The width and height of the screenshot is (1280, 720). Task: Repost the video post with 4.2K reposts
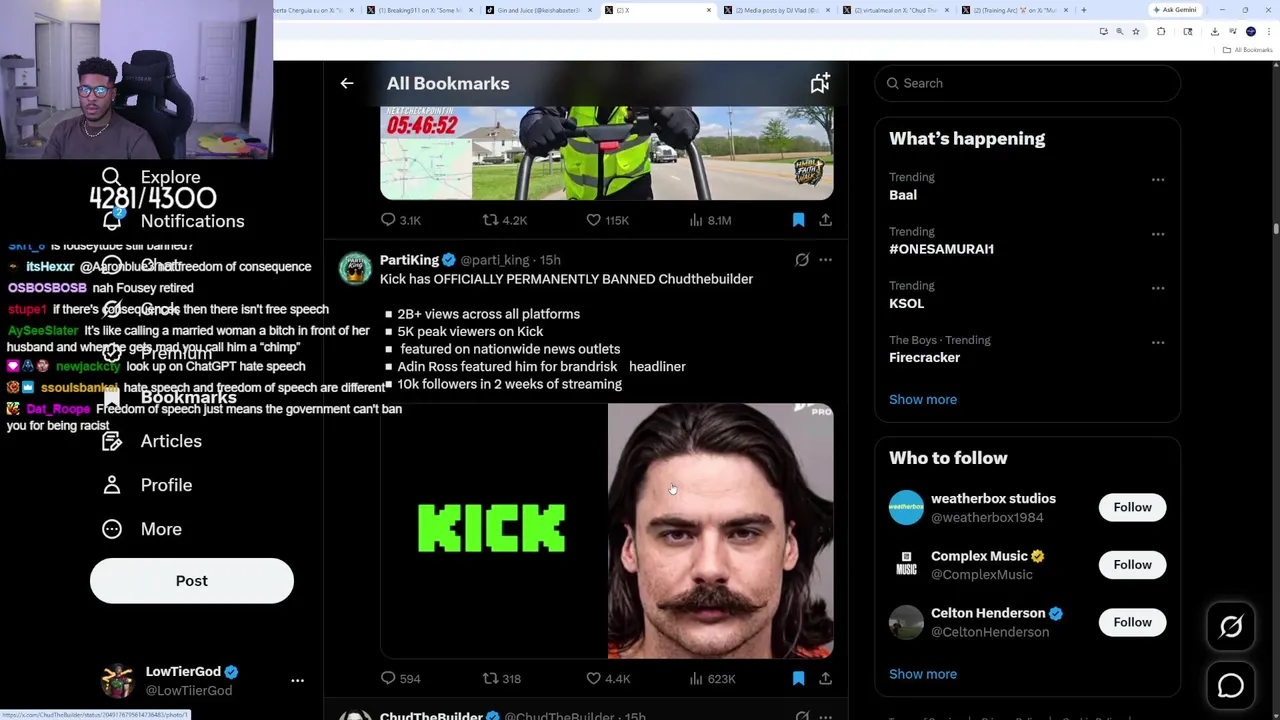pyautogui.click(x=505, y=220)
